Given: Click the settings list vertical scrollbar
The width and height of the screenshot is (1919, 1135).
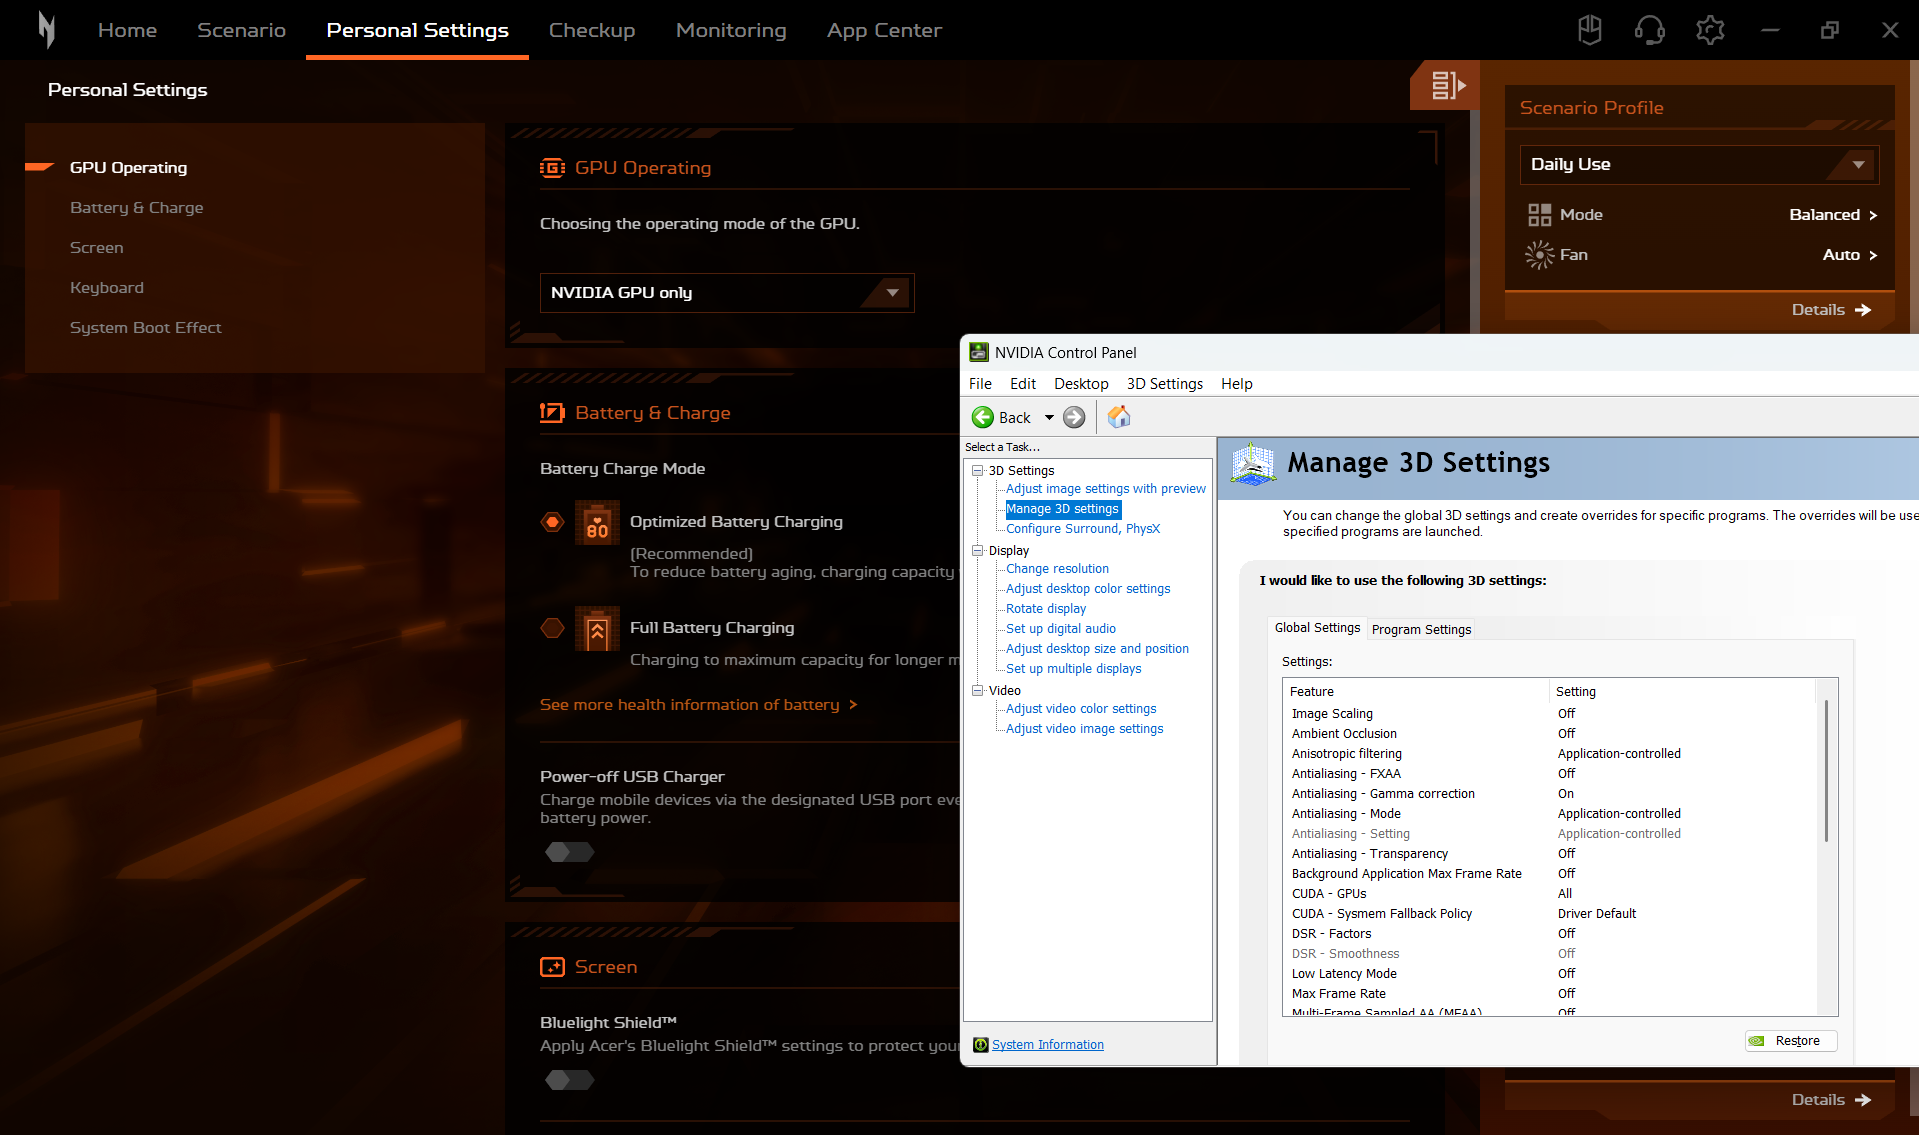Looking at the screenshot, I should (1826, 770).
